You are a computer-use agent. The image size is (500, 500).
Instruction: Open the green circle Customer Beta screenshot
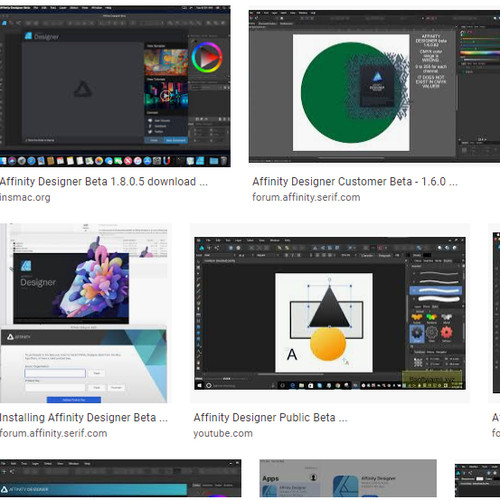(374, 86)
